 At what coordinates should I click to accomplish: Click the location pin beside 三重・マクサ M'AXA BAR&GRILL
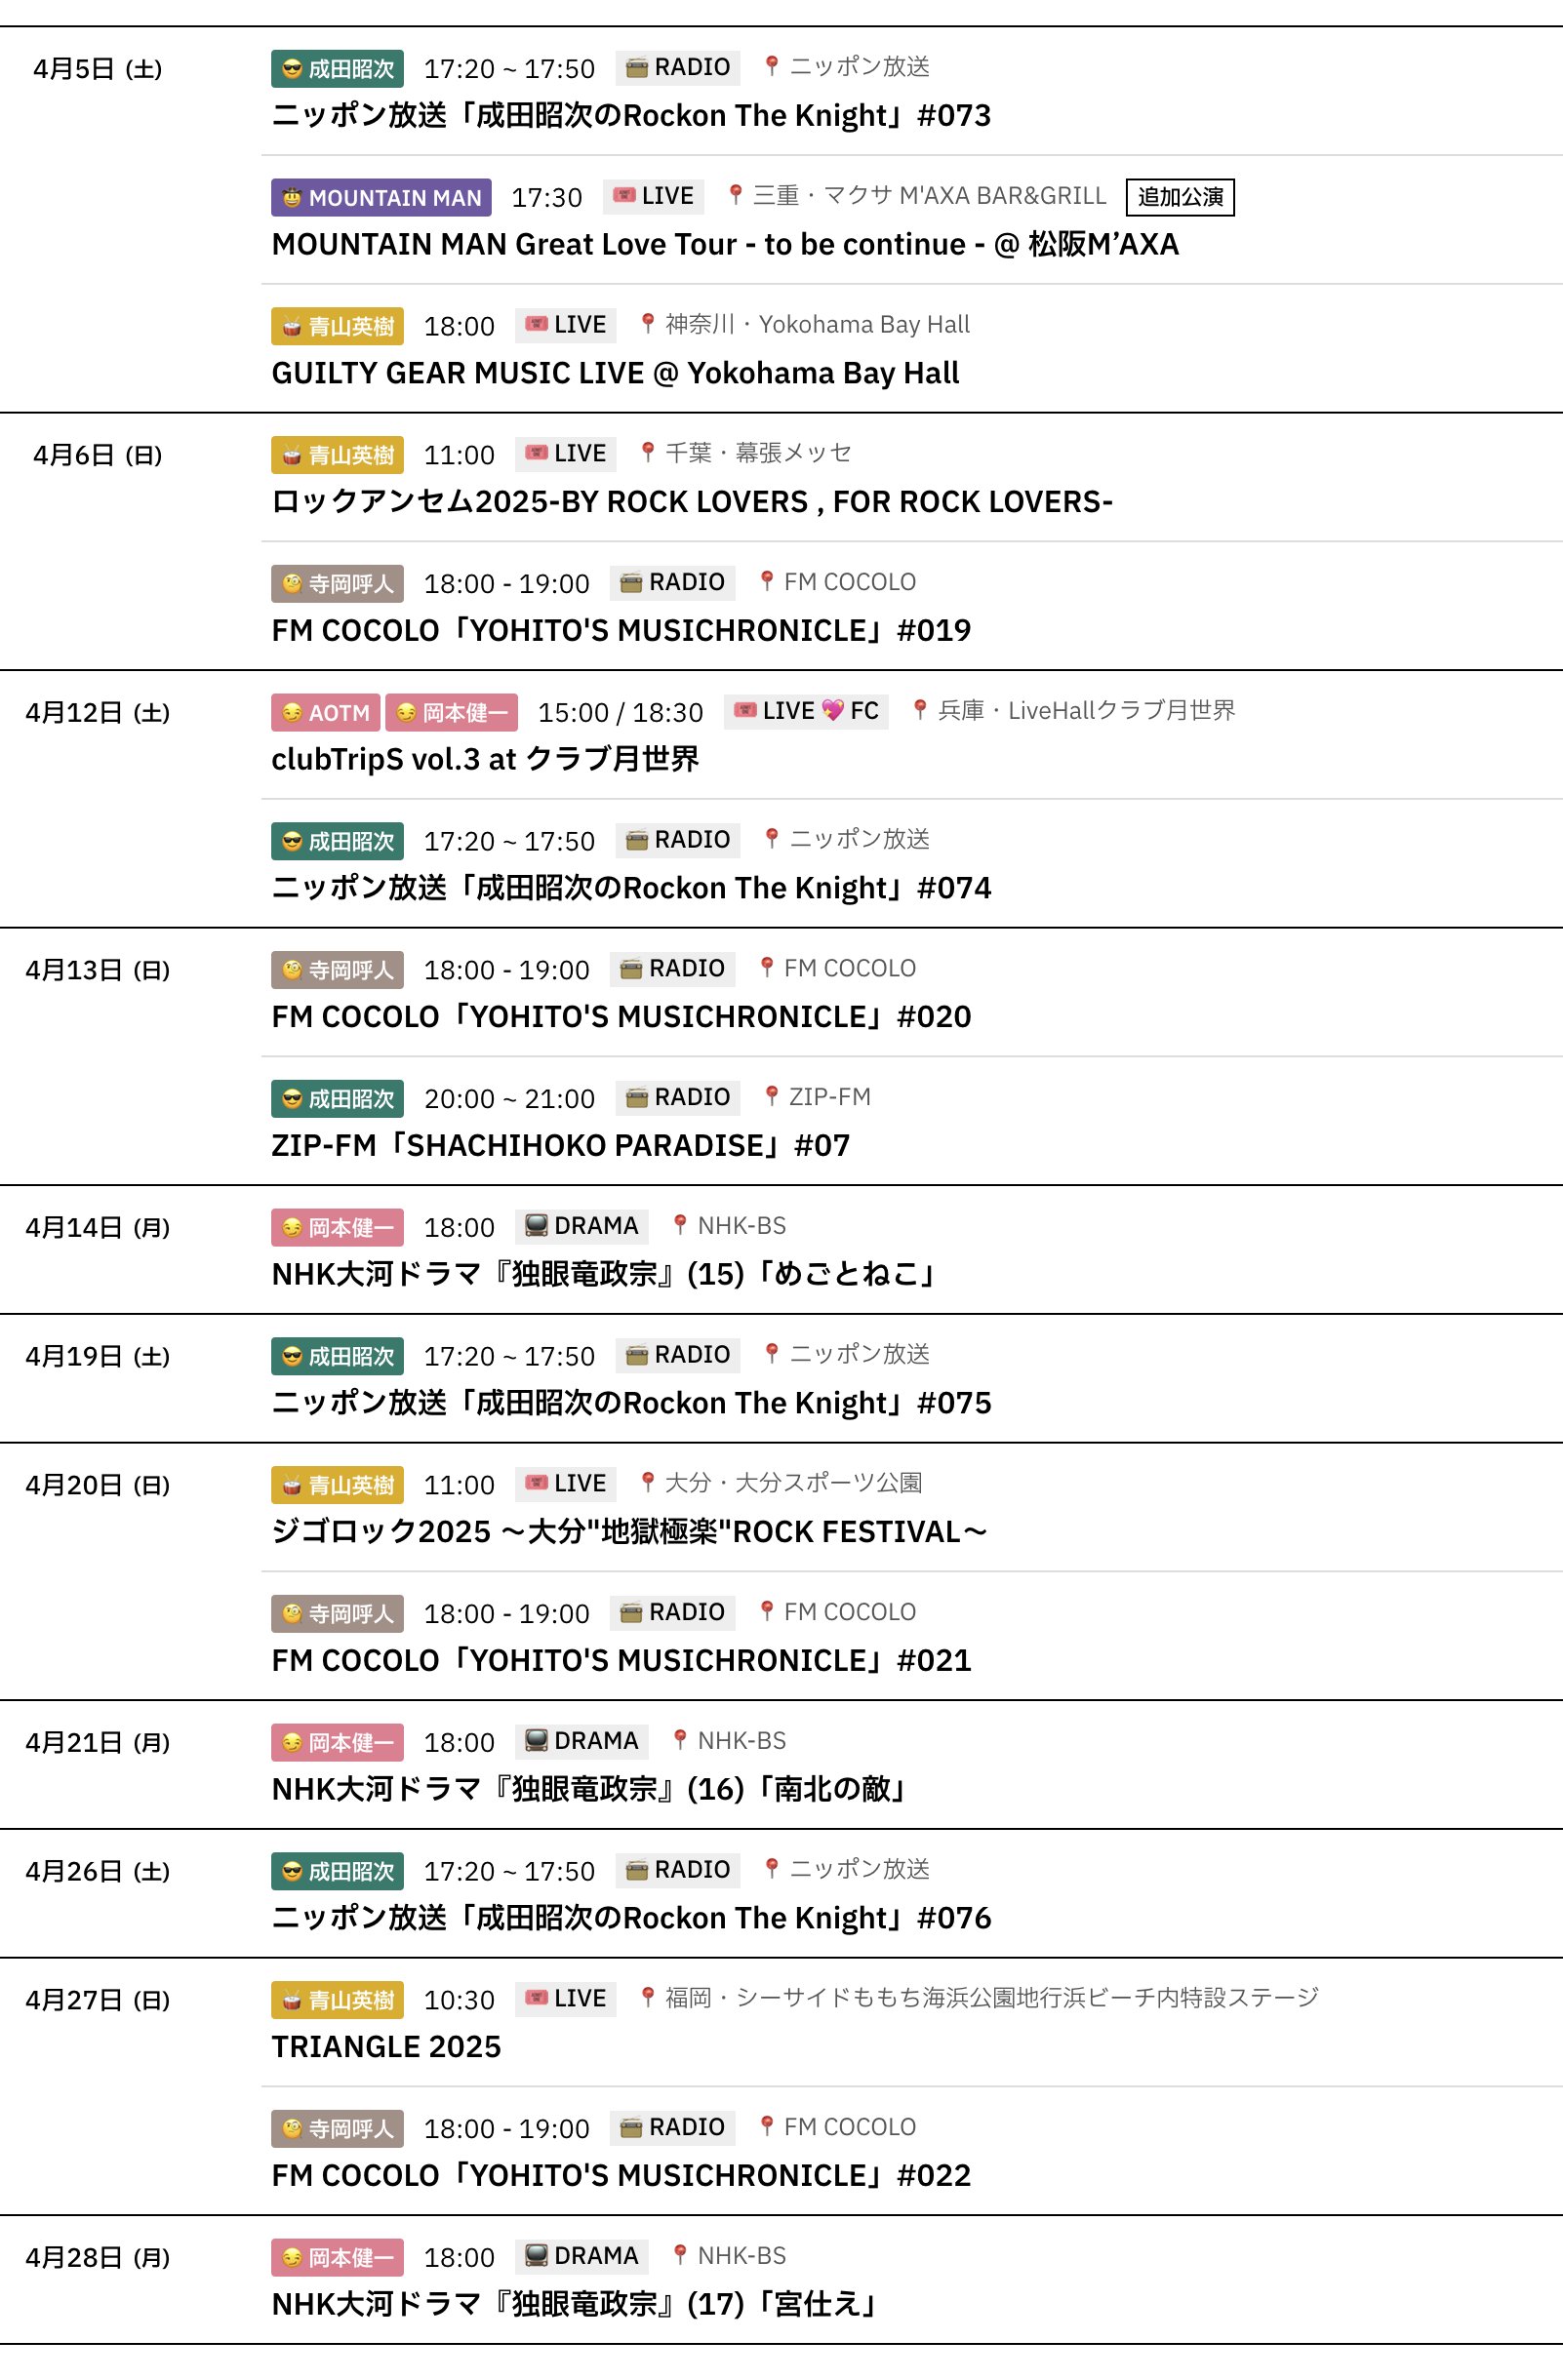735,195
